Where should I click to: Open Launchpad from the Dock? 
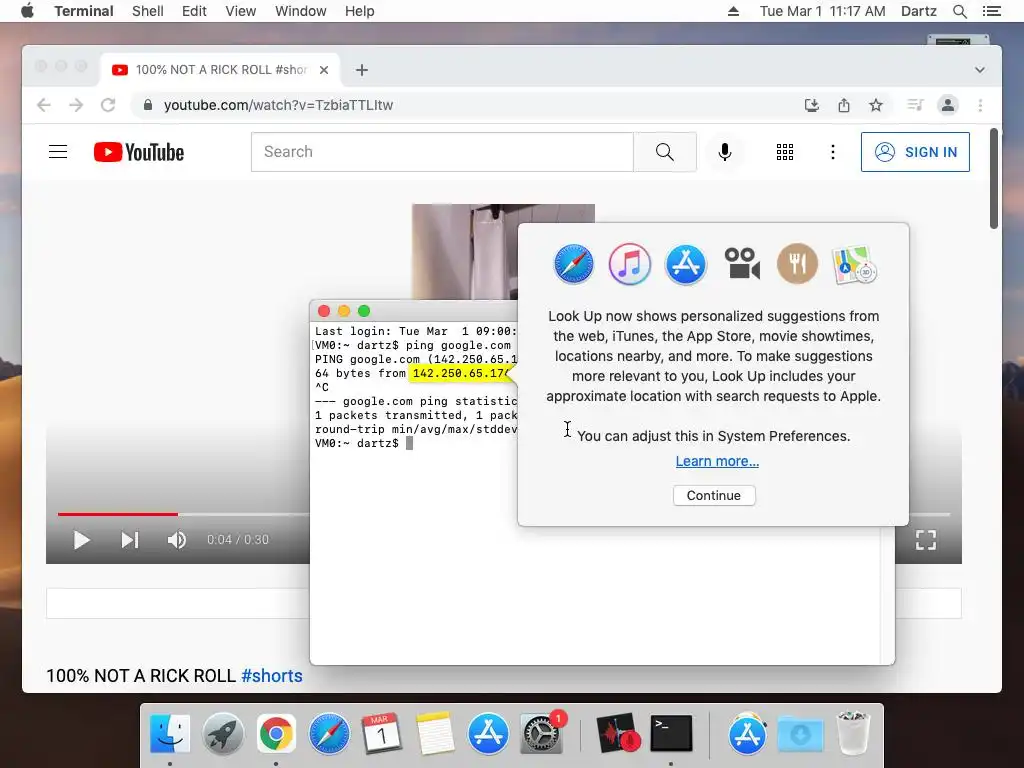(x=223, y=734)
